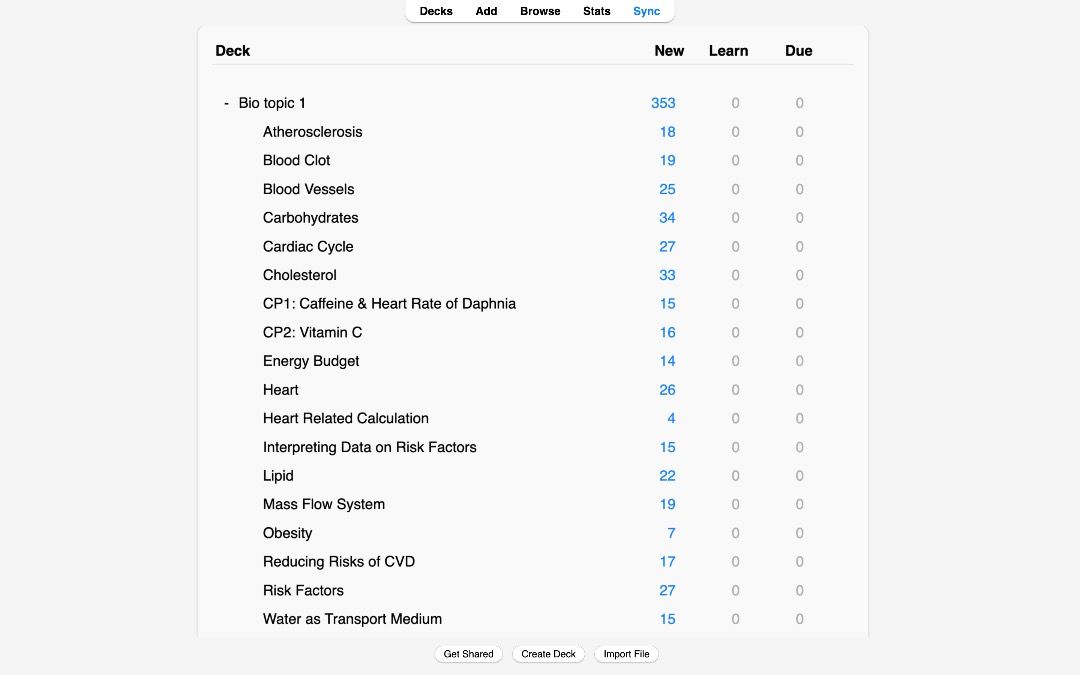This screenshot has width=1080, height=675.
Task: Open the Mass Flow System deck
Action: [x=324, y=504]
